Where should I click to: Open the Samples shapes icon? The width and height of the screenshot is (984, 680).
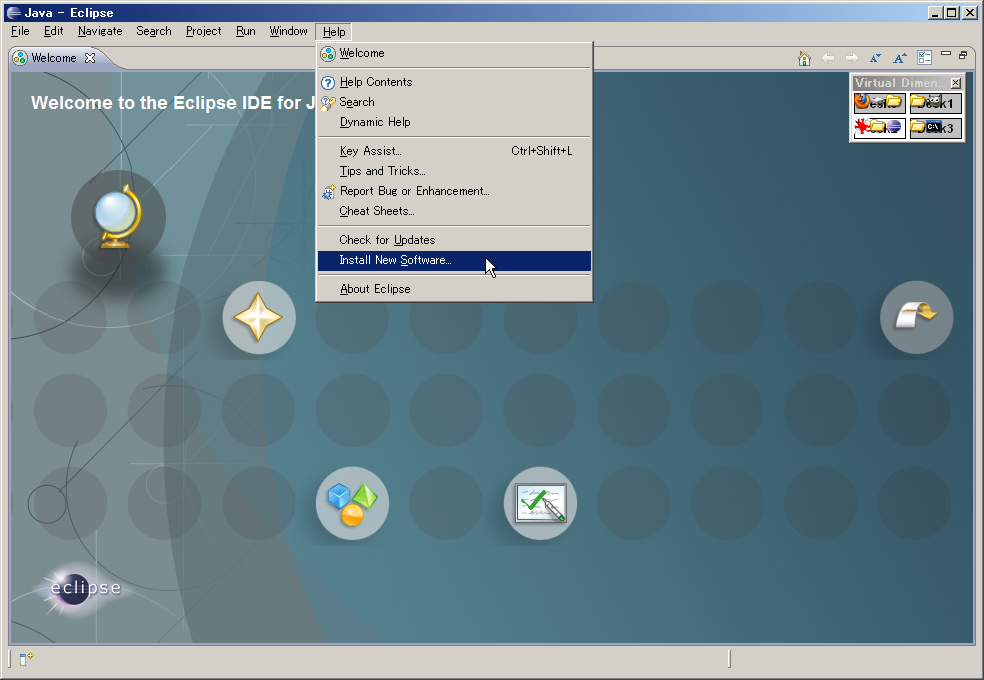click(x=352, y=503)
